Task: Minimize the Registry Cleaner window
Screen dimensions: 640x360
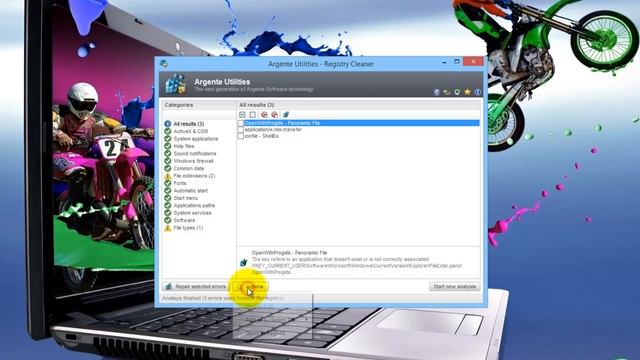Action: (x=444, y=62)
